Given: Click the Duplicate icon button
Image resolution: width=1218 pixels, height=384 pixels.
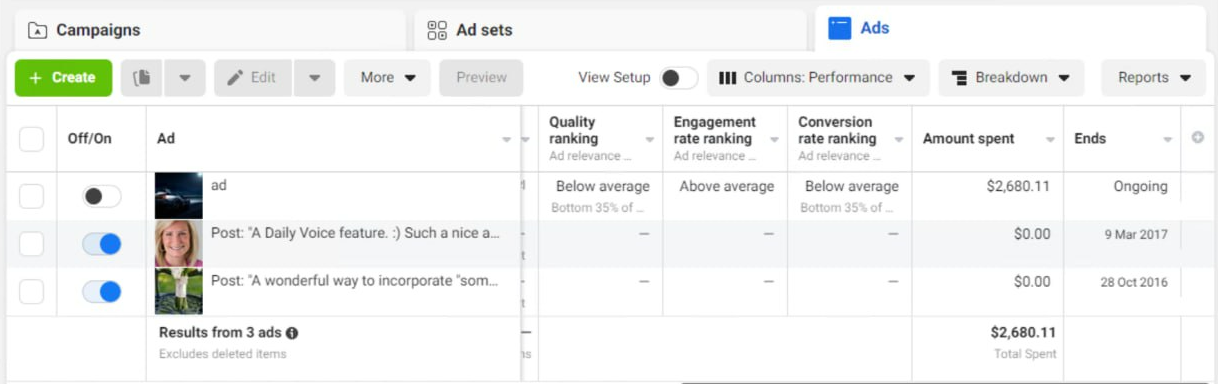Looking at the screenshot, I should (x=142, y=77).
